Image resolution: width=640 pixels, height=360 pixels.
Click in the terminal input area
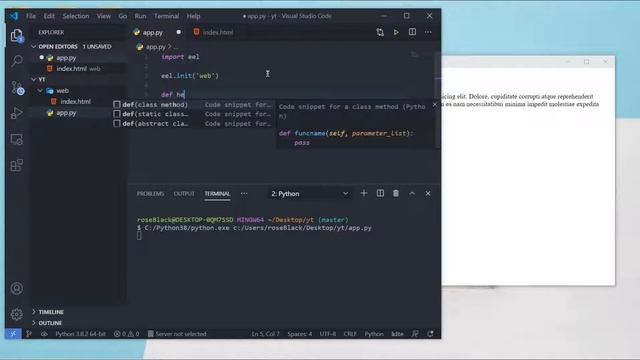(139, 236)
